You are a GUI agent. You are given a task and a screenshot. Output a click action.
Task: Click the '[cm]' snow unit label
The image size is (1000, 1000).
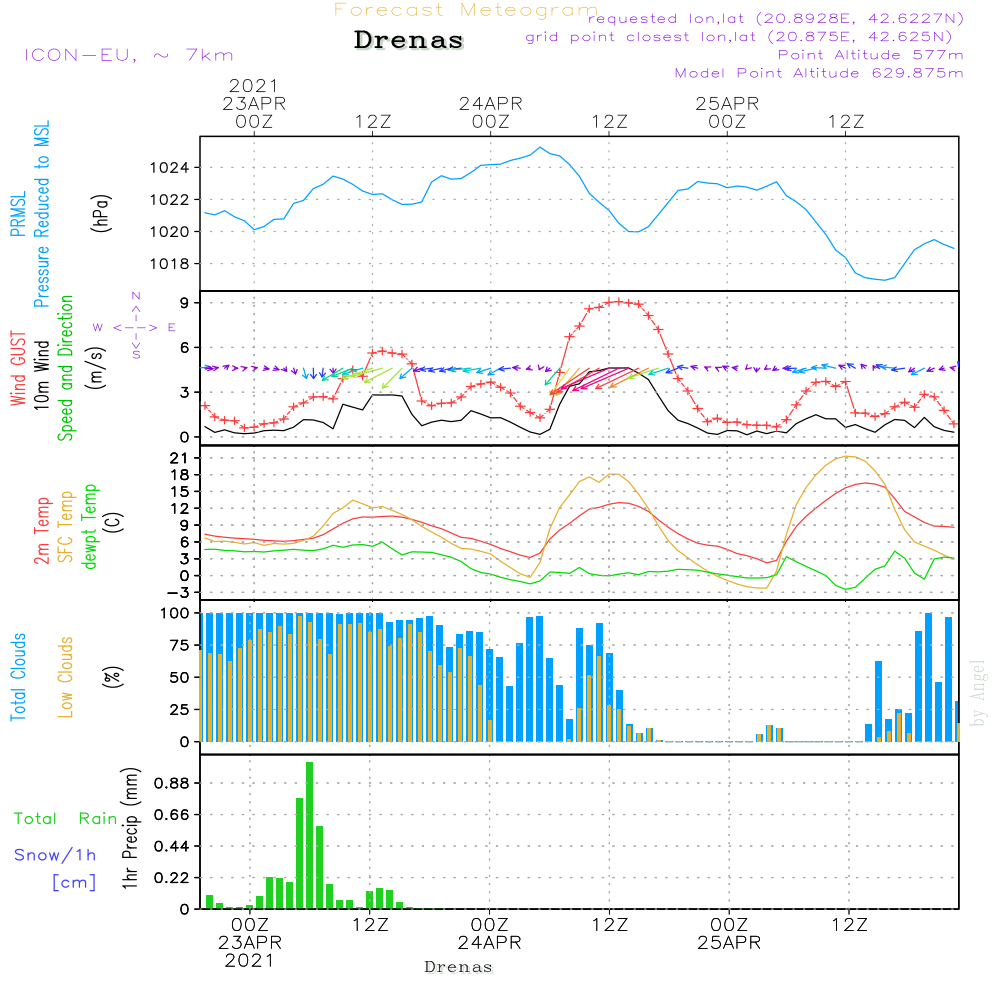(74, 883)
